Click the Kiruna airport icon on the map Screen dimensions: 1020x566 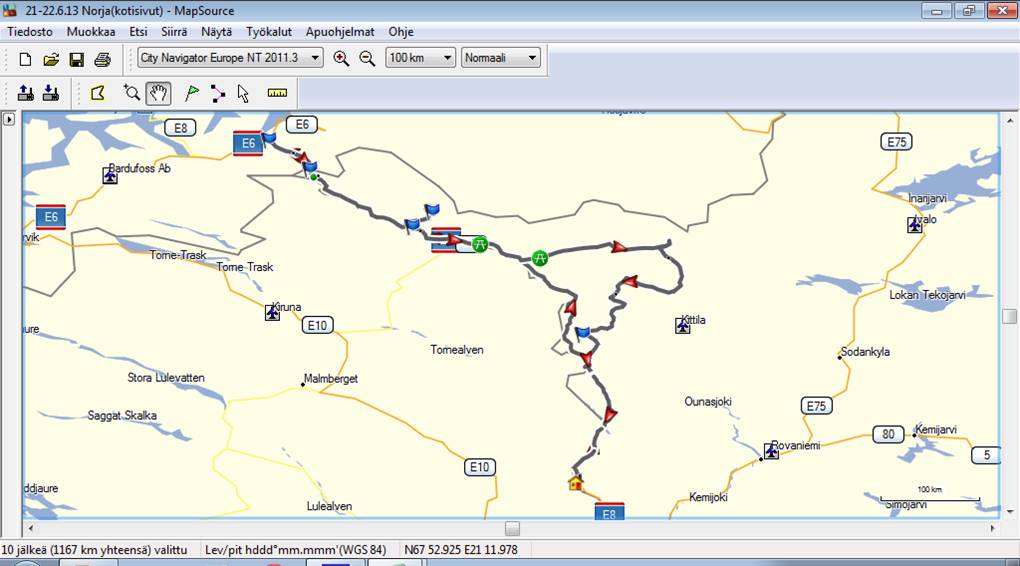coord(273,313)
